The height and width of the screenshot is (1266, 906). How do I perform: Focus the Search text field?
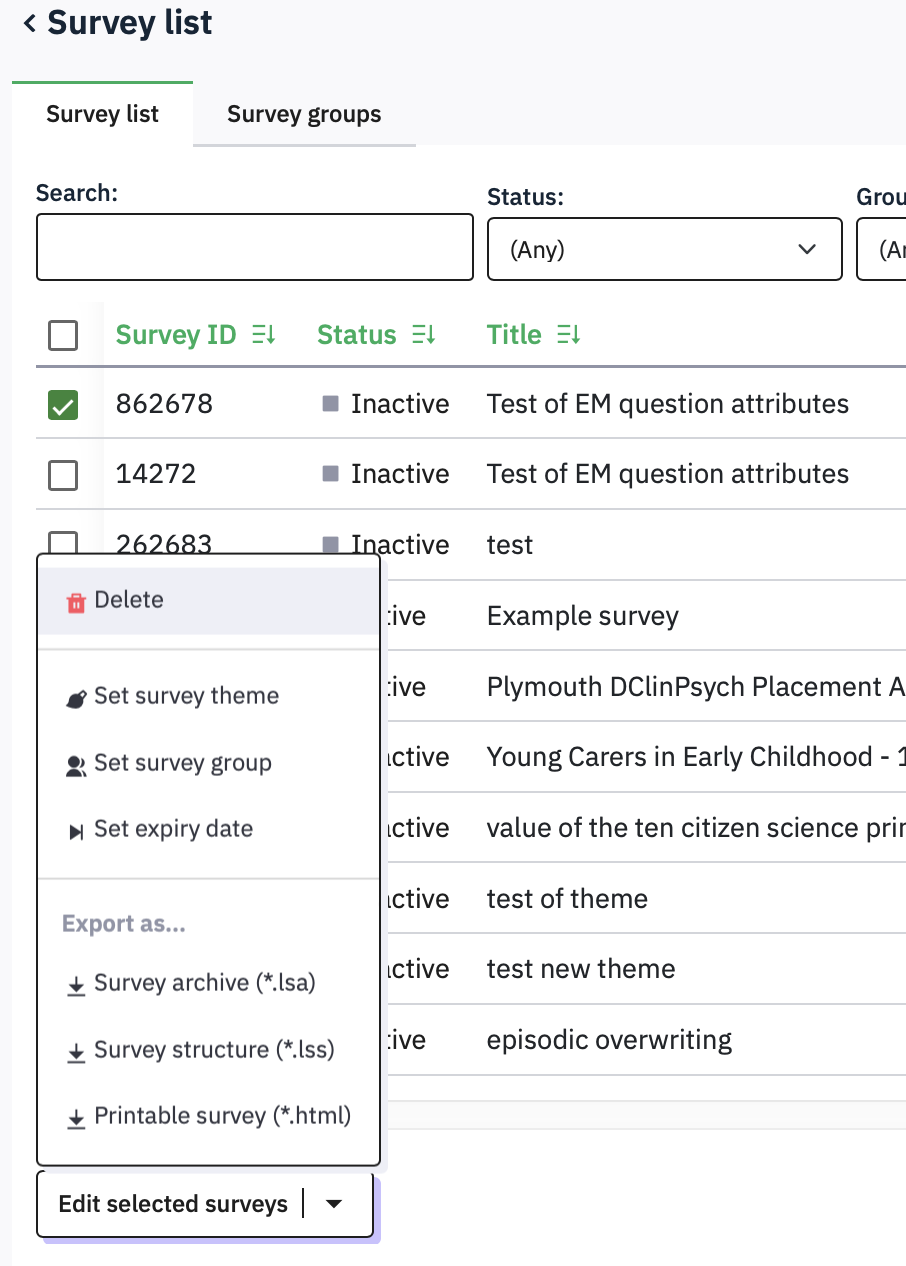pos(254,247)
